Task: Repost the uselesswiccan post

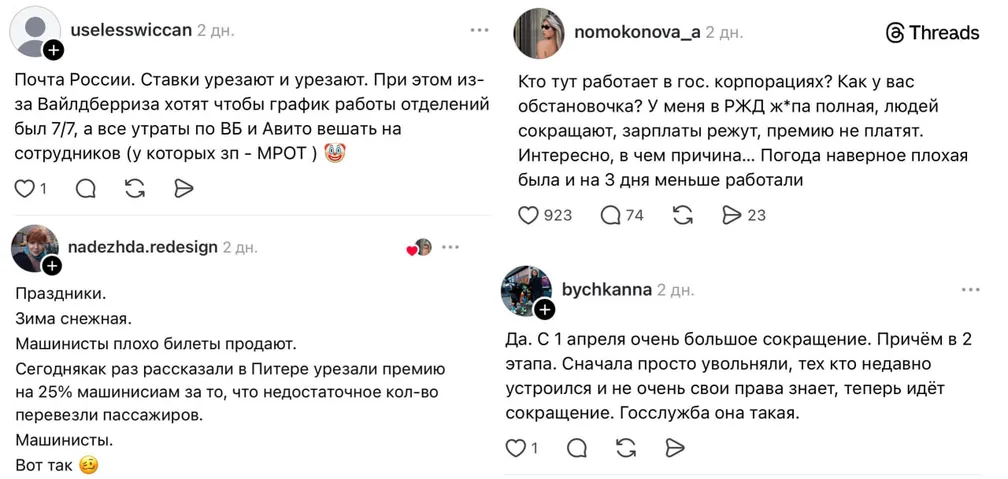Action: [x=135, y=188]
